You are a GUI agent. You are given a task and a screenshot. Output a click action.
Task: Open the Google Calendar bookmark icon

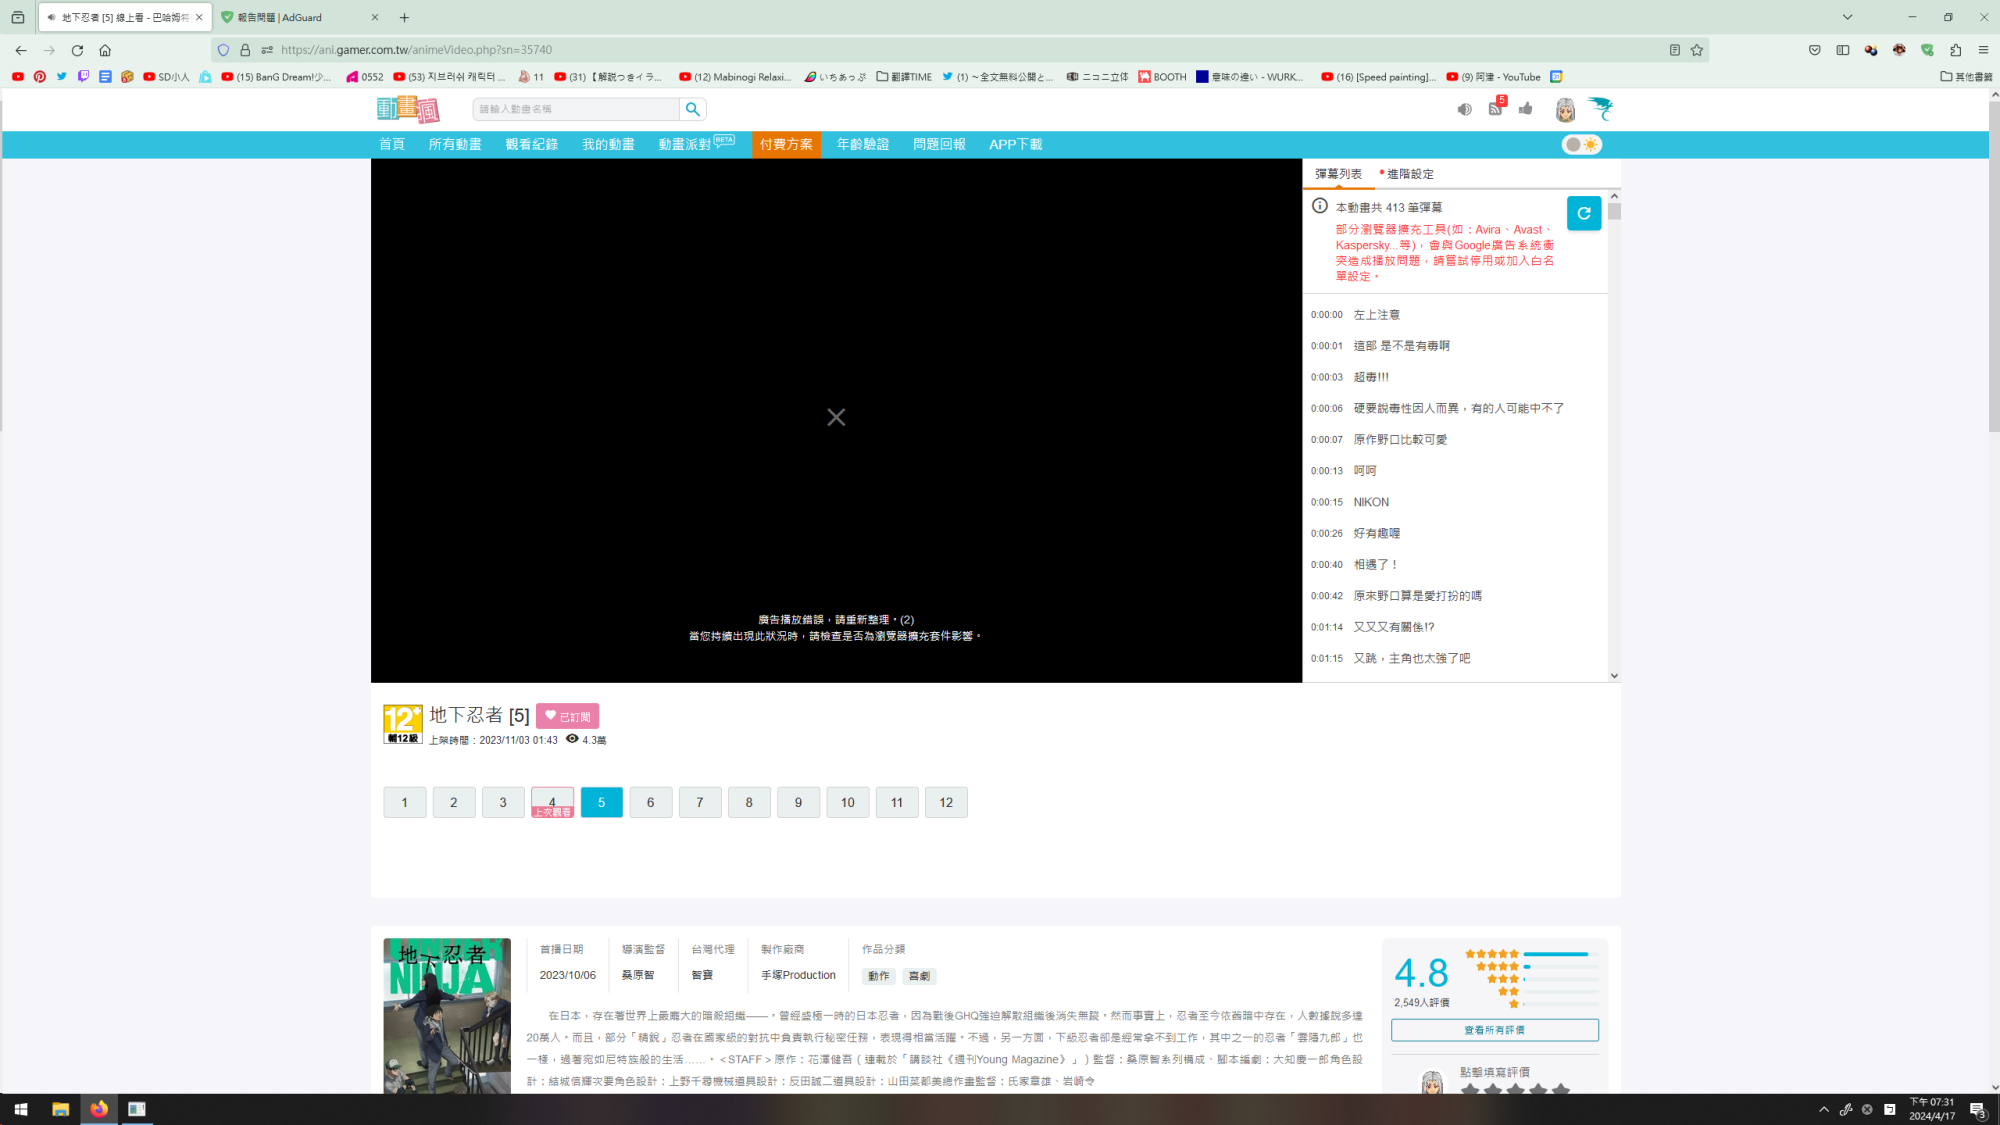click(1556, 77)
